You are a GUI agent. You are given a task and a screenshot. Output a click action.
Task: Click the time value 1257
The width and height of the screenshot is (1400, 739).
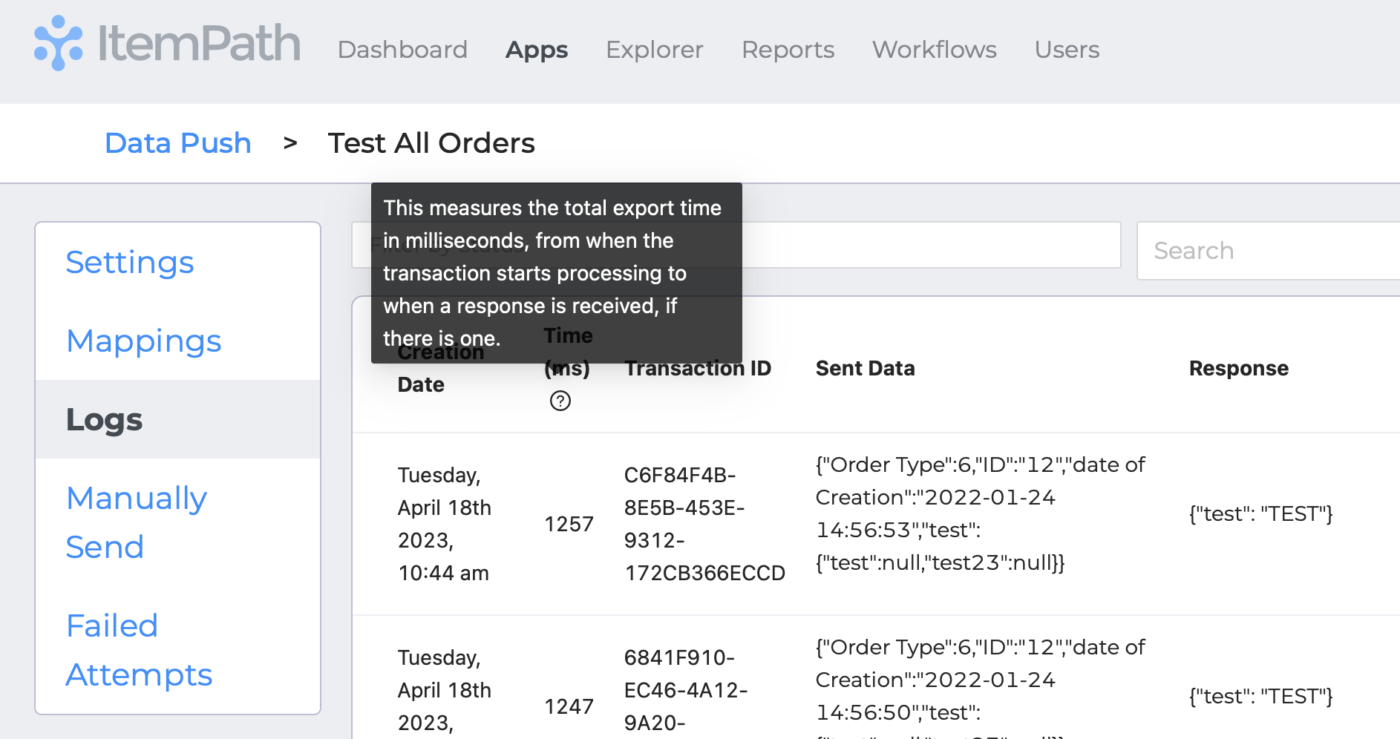(x=569, y=524)
